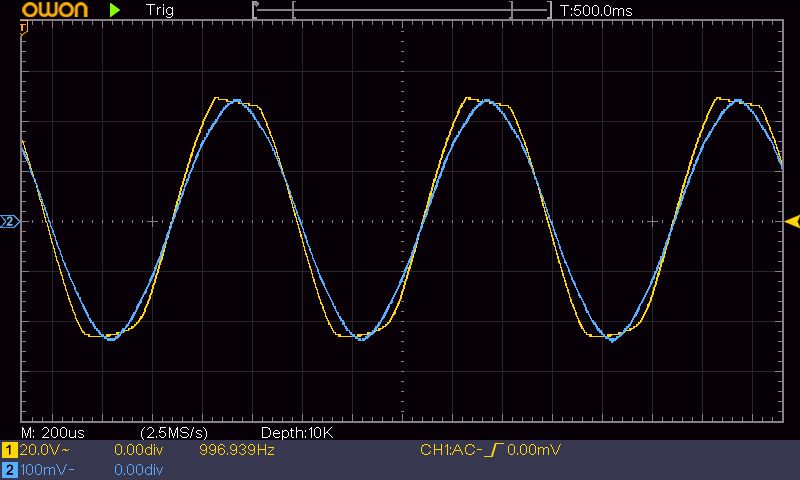
Task: Click the 996.939Hz frequency readout
Action: pos(237,450)
